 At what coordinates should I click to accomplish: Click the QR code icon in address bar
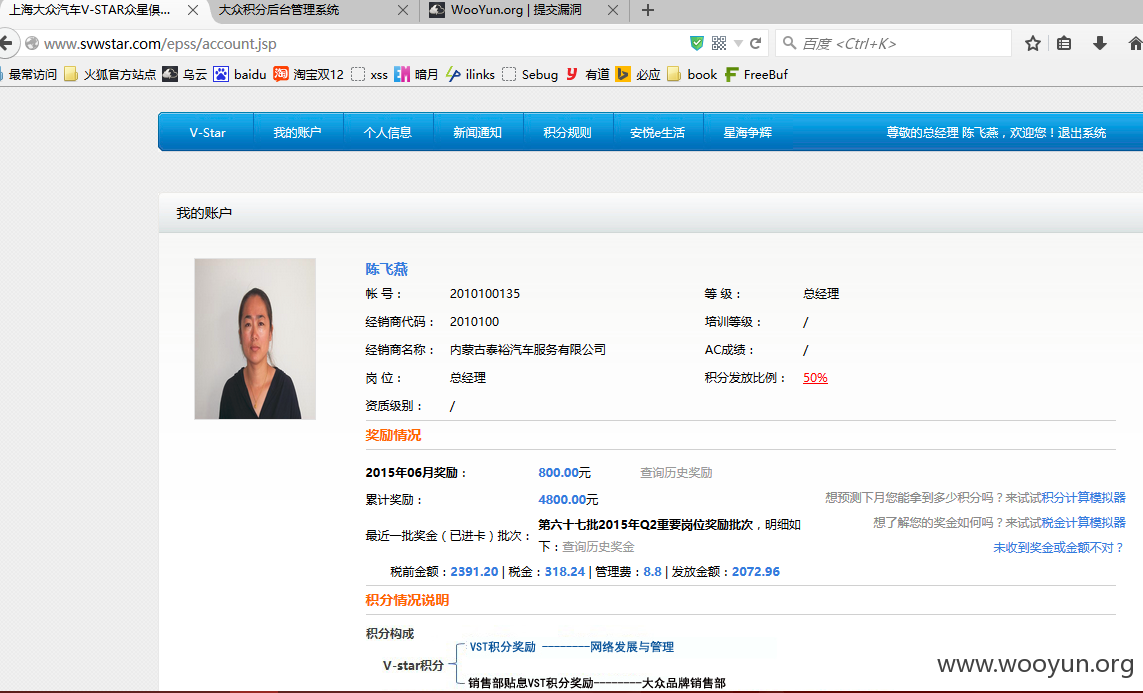tap(719, 44)
